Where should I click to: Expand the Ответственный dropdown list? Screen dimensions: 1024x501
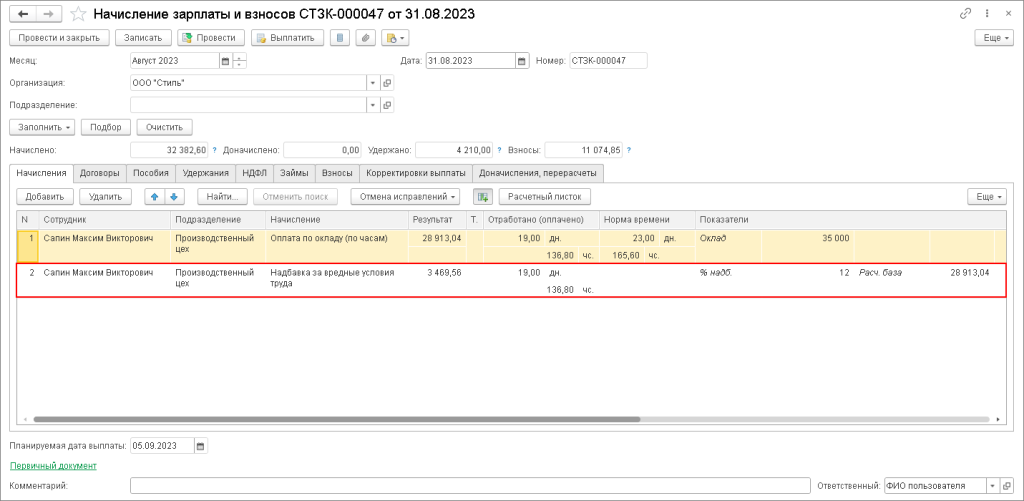993,486
